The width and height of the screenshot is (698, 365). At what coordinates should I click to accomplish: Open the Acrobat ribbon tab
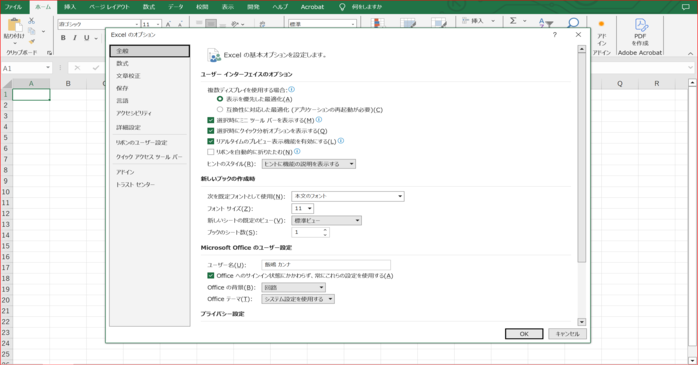point(312,7)
